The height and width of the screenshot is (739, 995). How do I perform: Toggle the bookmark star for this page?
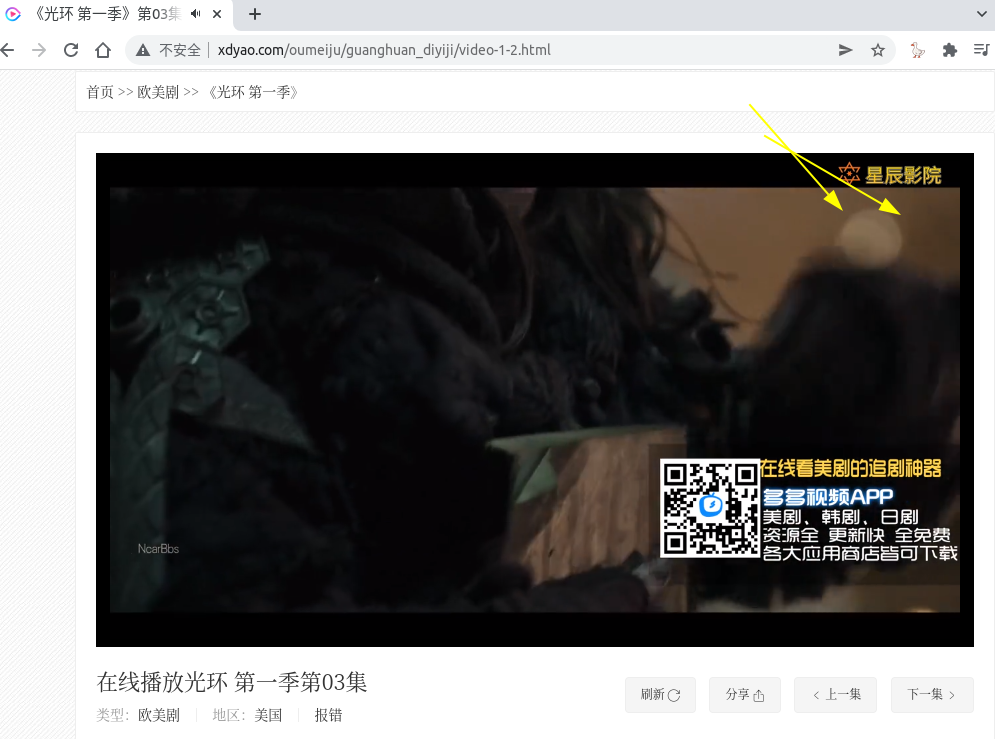[x=879, y=49]
